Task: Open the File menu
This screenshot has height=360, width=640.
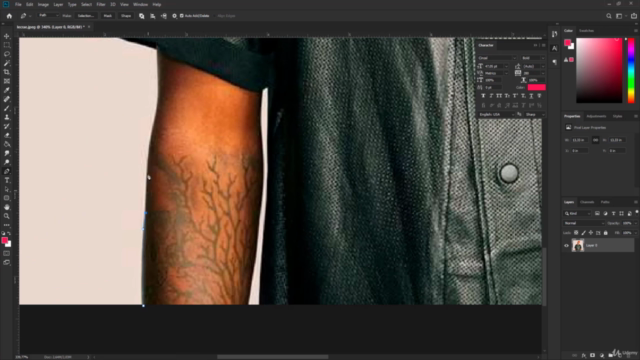Action: tap(18, 4)
